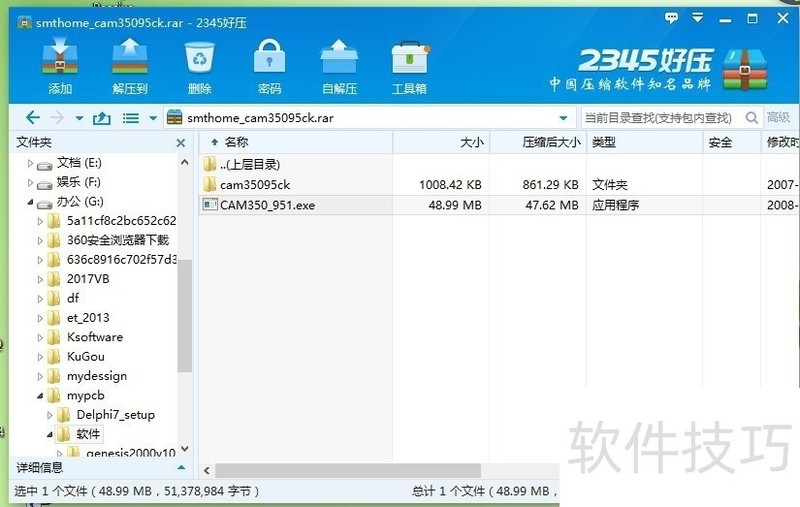Expand the 详细信息 details panel arrow

click(x=181, y=468)
